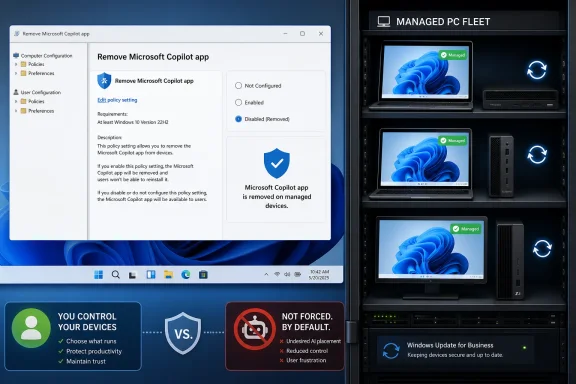
Task: Click the Wi-Fi tray icon
Action: point(277,274)
